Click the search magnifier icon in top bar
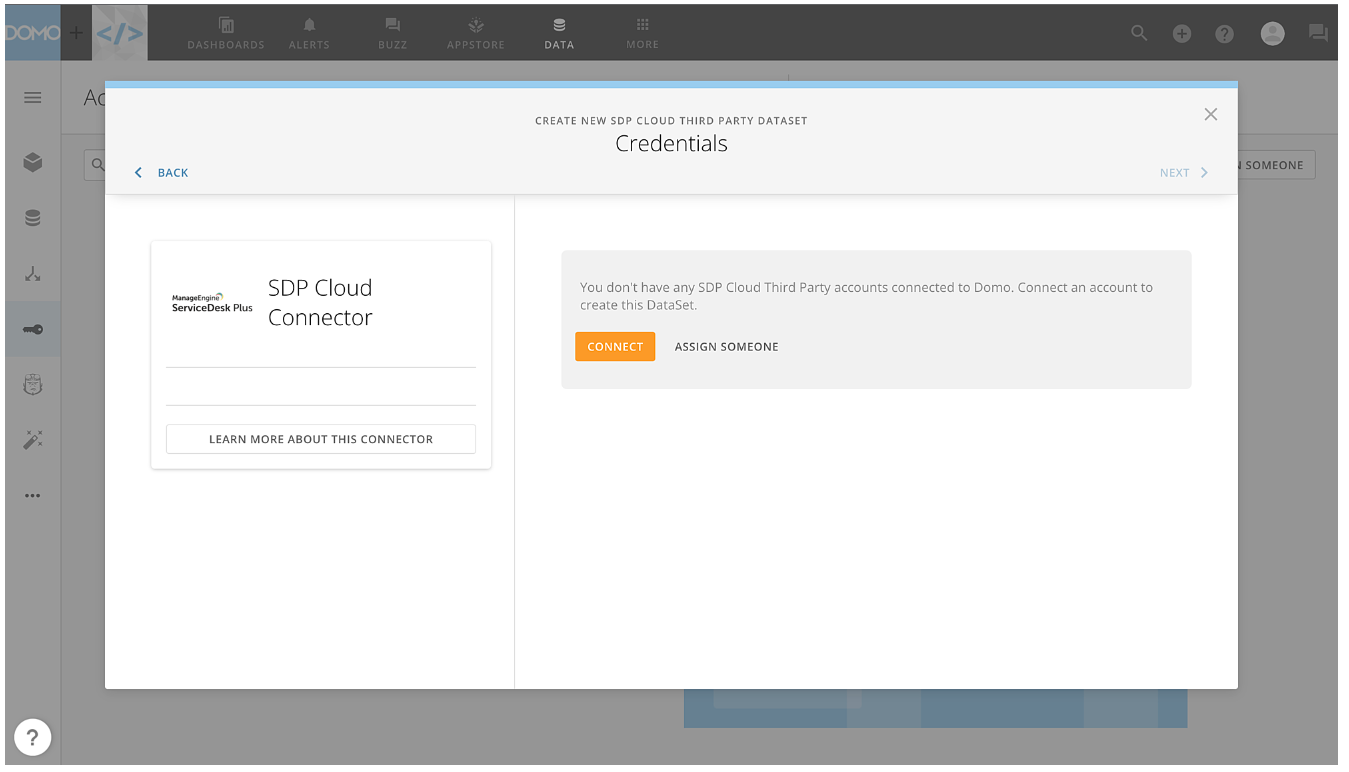The height and width of the screenshot is (772, 1349). pyautogui.click(x=1139, y=33)
